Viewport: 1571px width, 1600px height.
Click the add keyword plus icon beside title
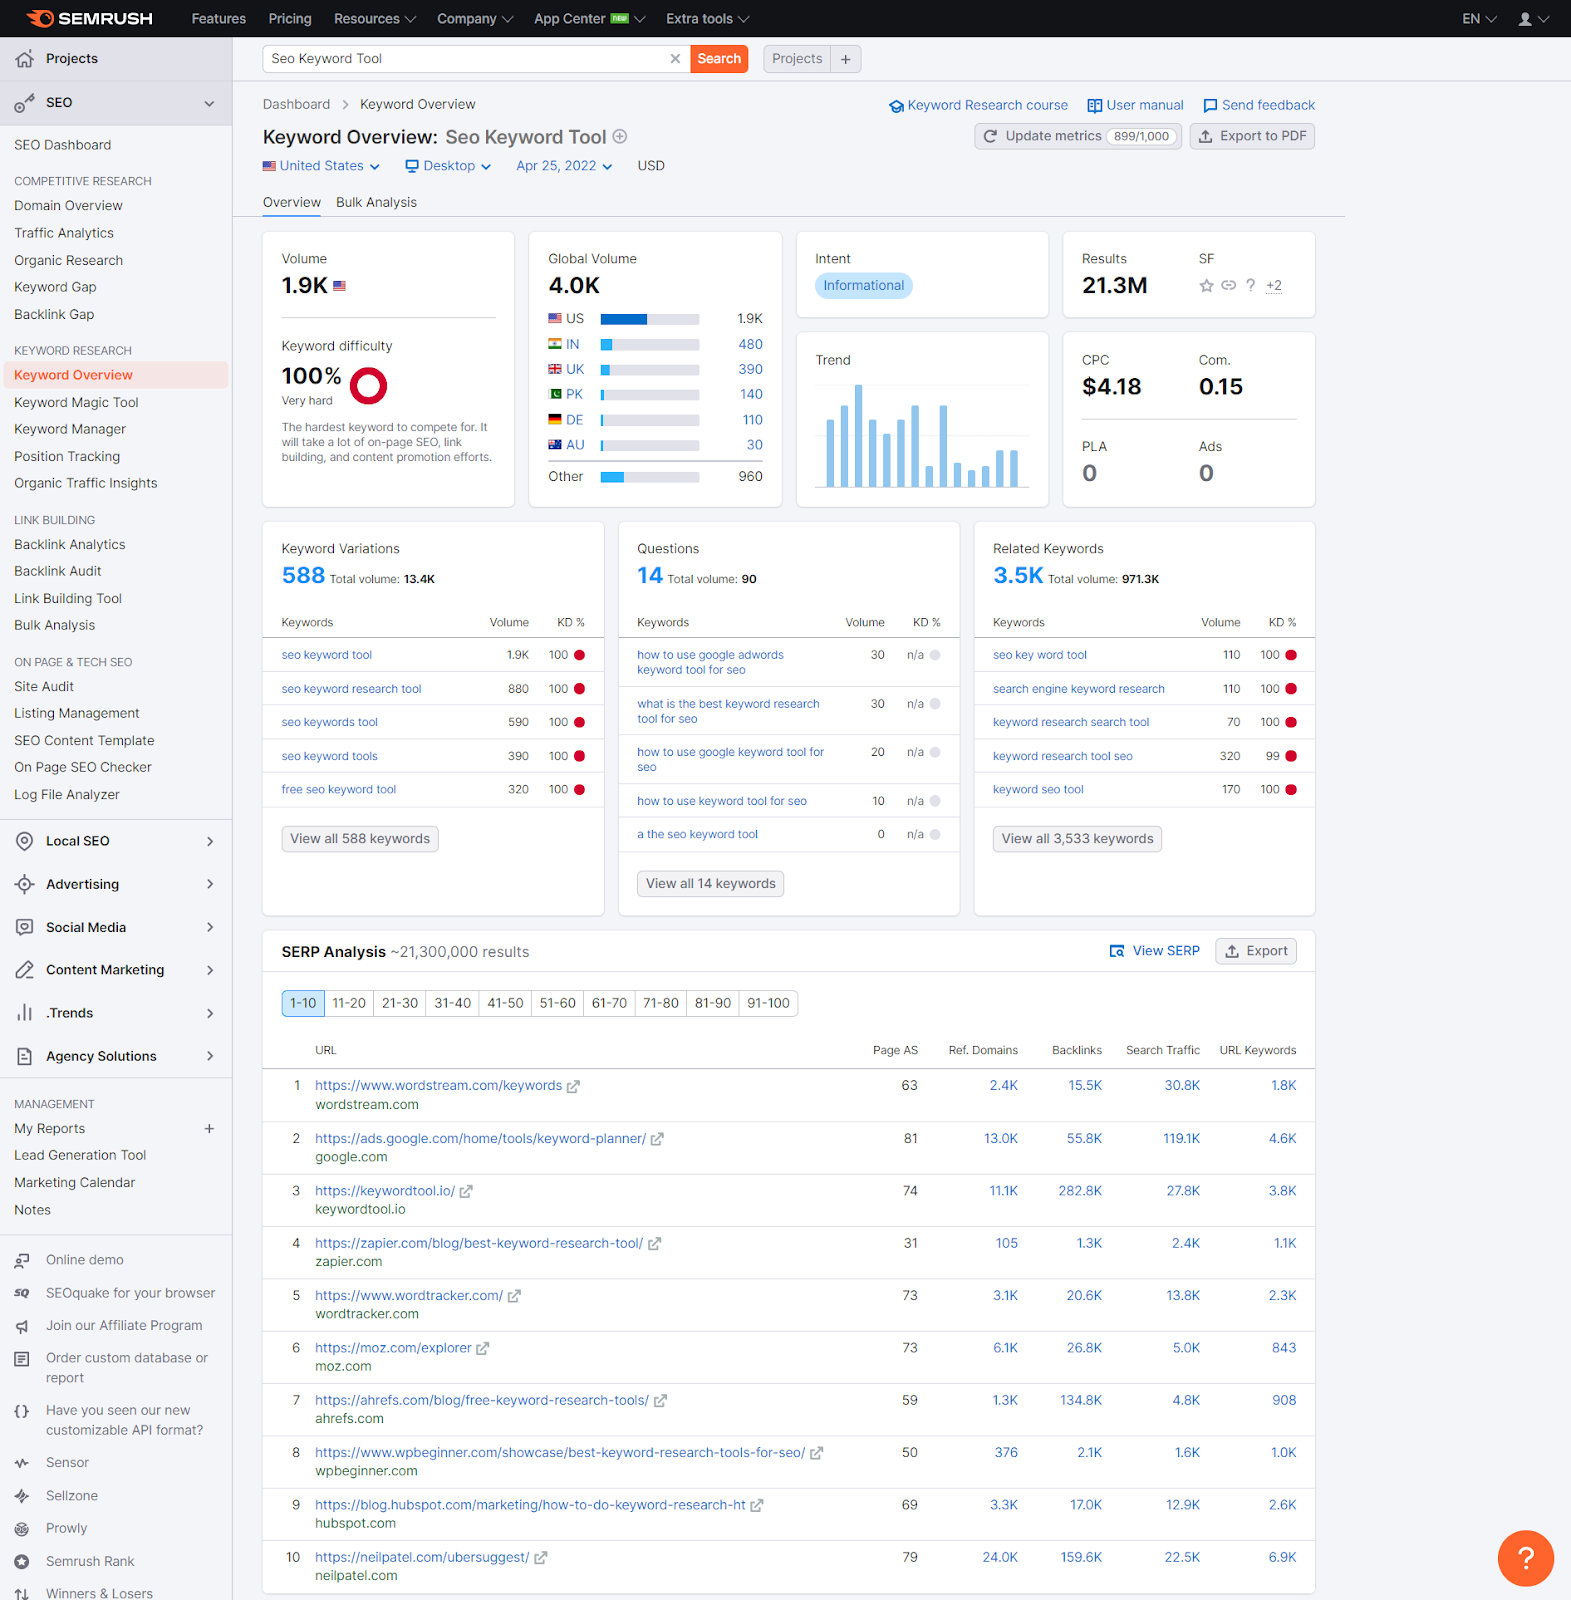(x=620, y=137)
